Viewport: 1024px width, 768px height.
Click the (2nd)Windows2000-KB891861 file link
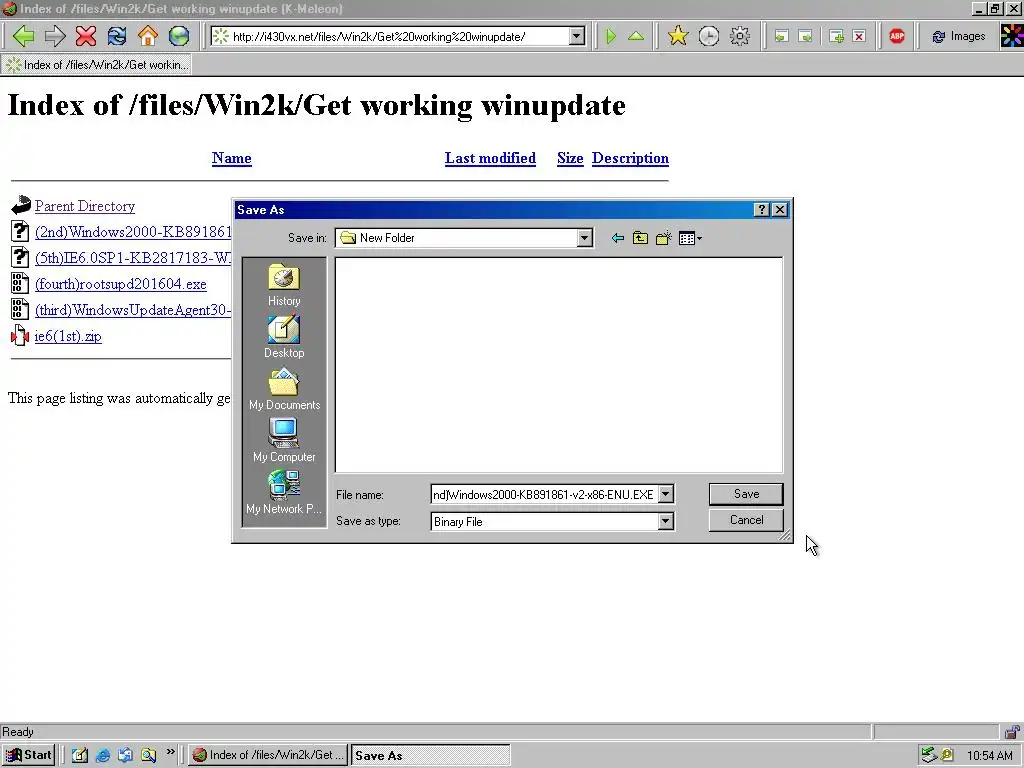(133, 232)
